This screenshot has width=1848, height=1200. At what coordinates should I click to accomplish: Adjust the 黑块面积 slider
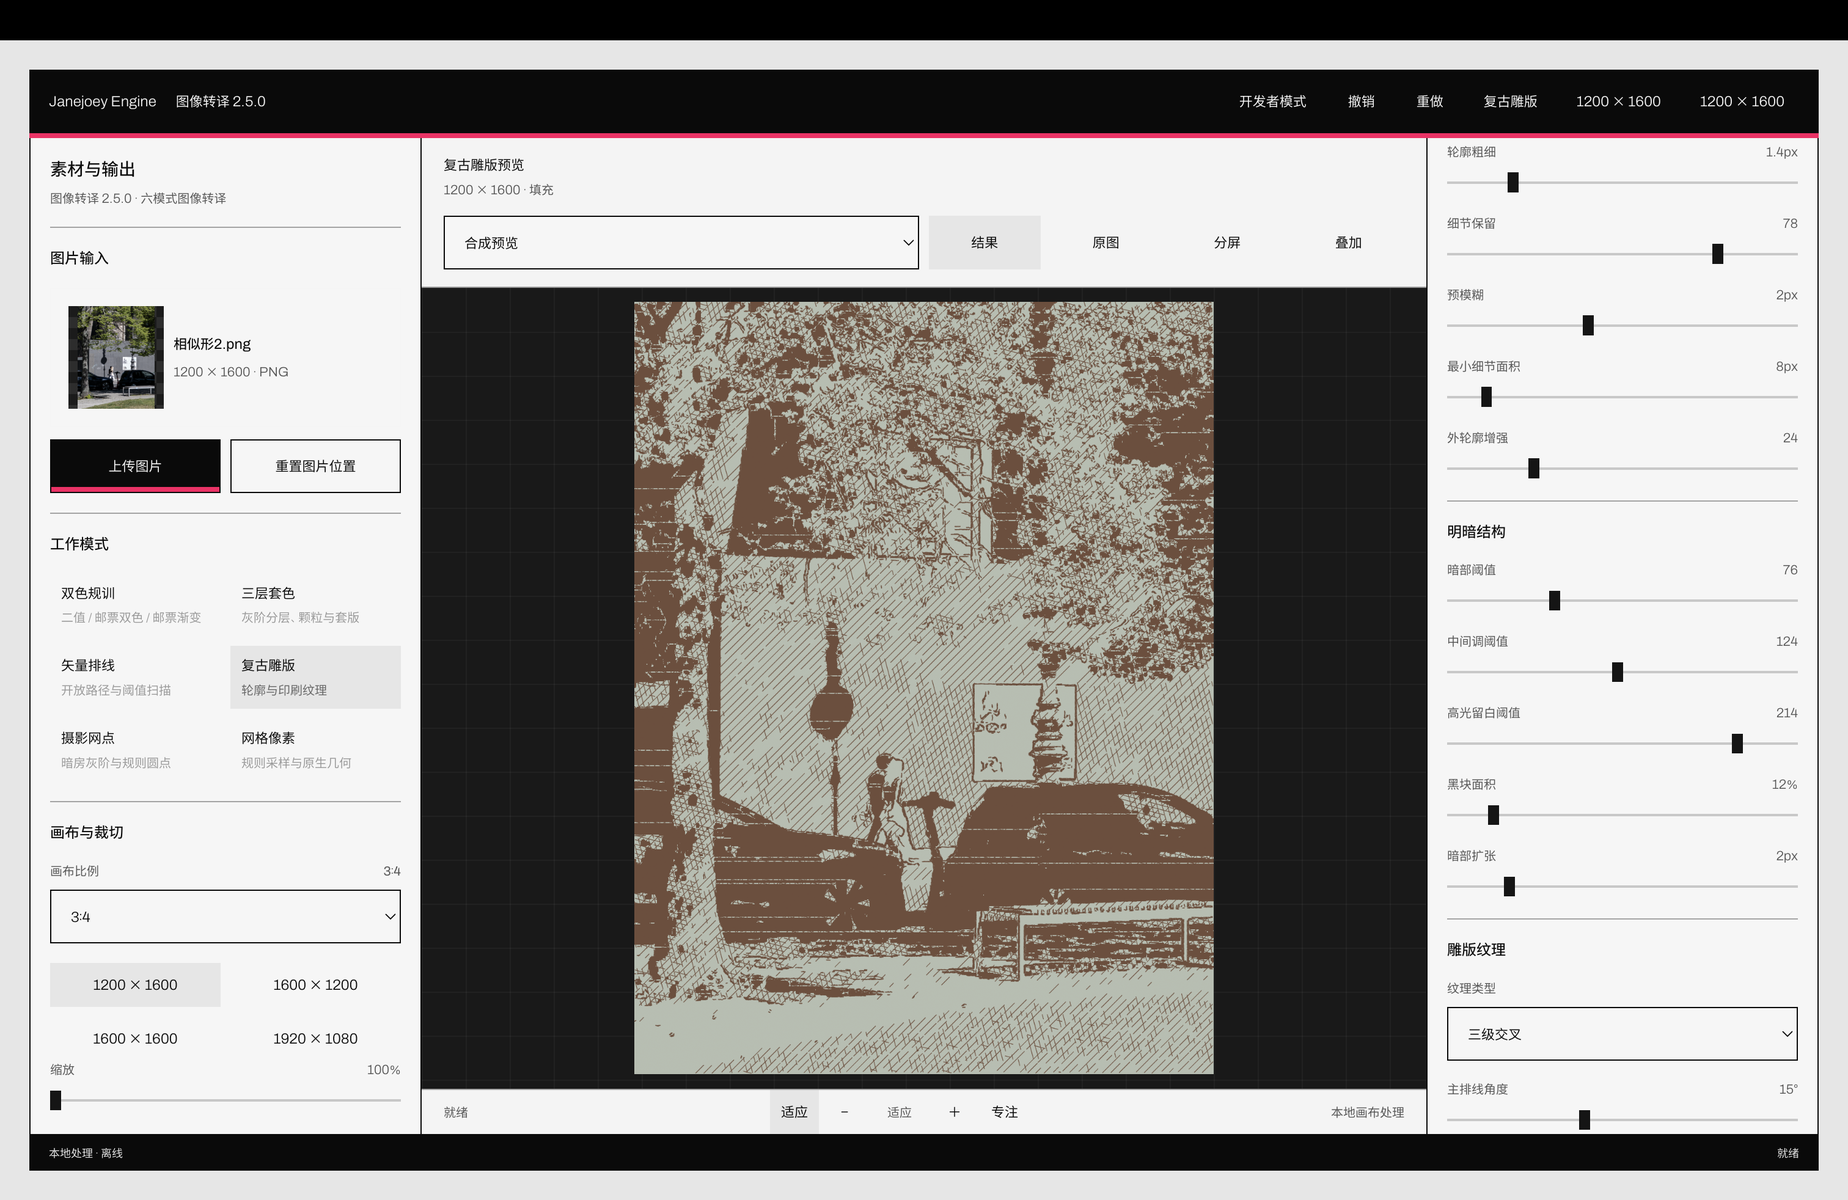coord(1622,815)
